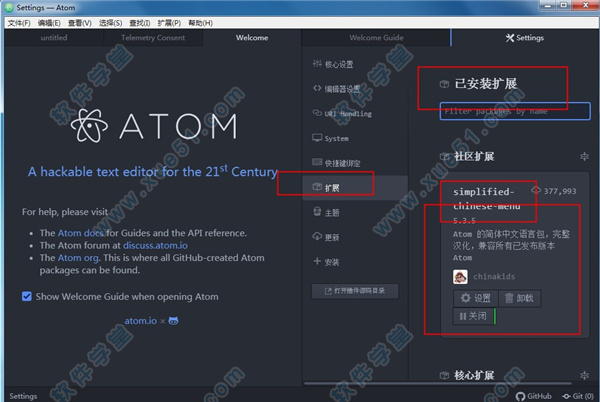Click 关闭 to disable simplified-chinese-menu package
Image resolution: width=600 pixels, height=402 pixels.
[473, 316]
